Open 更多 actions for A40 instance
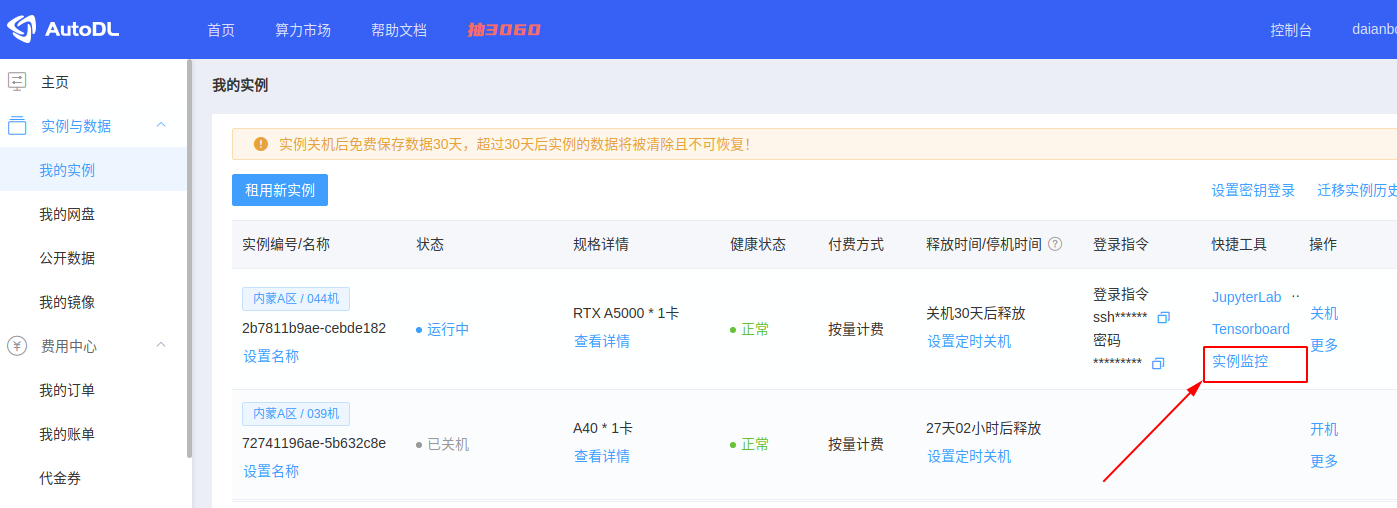1397x508 pixels. pos(1324,461)
